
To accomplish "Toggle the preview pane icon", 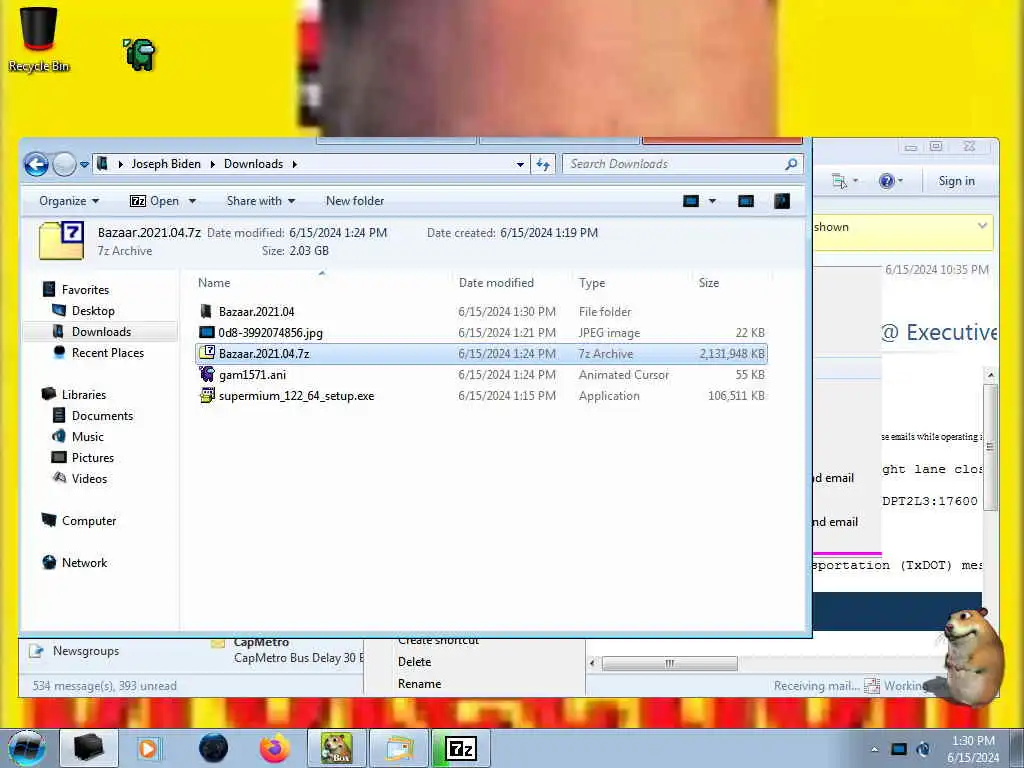I will [746, 201].
